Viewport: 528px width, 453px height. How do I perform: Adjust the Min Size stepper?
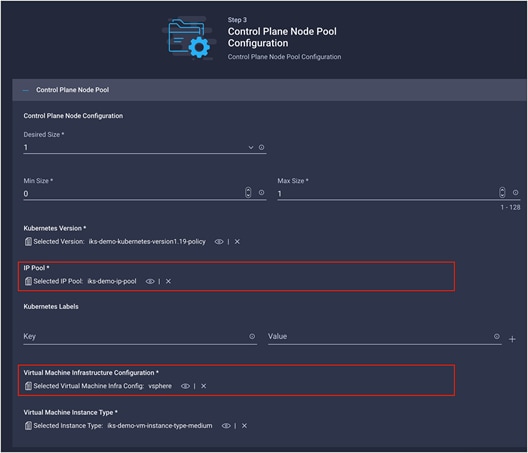coord(248,192)
